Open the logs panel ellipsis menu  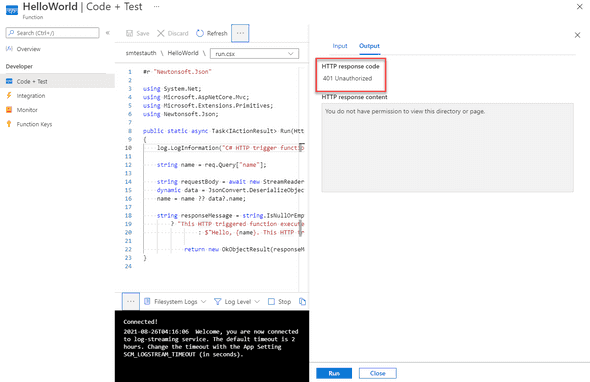click(x=131, y=301)
